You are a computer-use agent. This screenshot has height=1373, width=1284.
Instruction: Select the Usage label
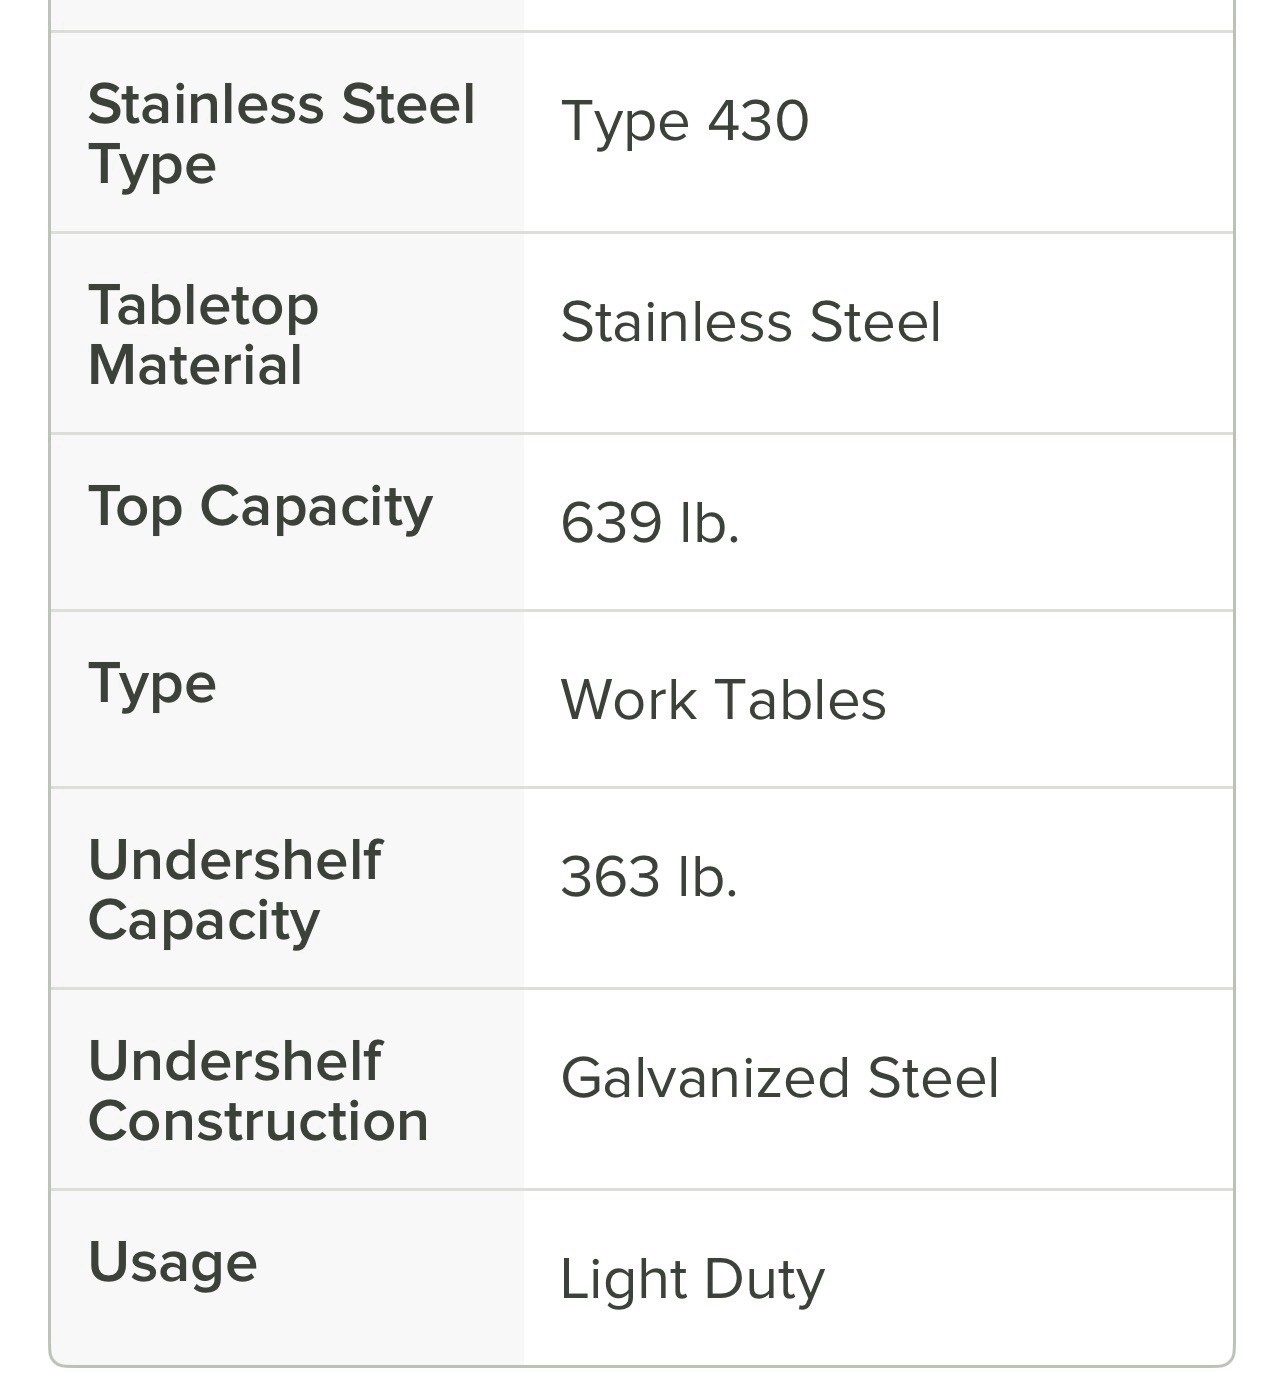click(x=173, y=1263)
